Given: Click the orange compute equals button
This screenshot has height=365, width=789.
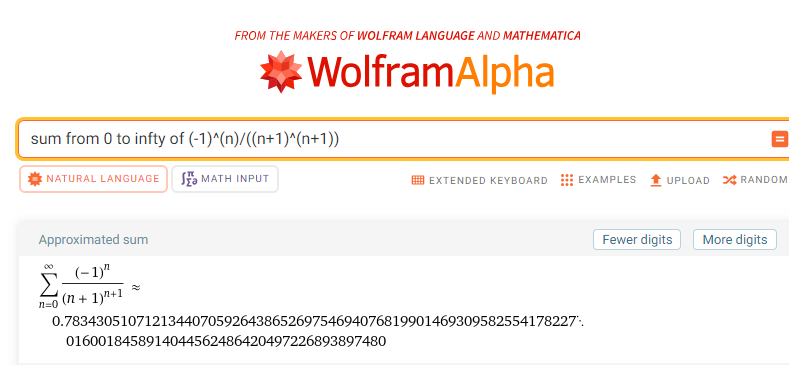Looking at the screenshot, I should pyautogui.click(x=780, y=139).
